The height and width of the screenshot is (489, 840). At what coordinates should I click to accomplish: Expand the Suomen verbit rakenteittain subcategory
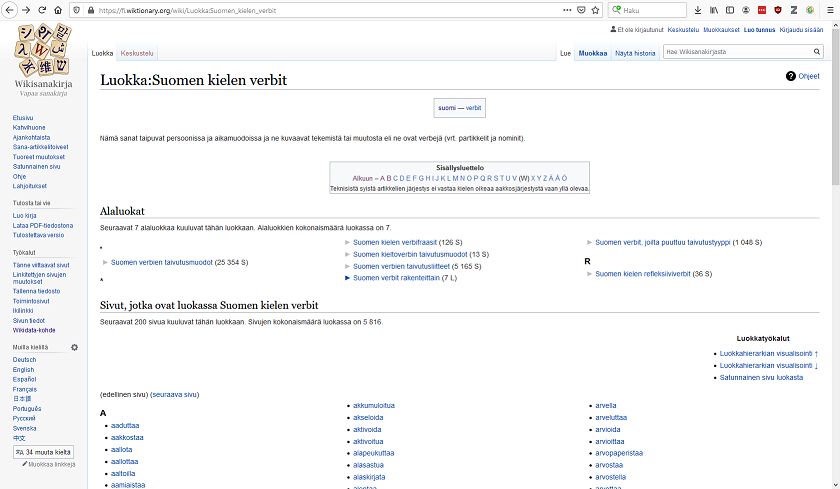point(348,278)
